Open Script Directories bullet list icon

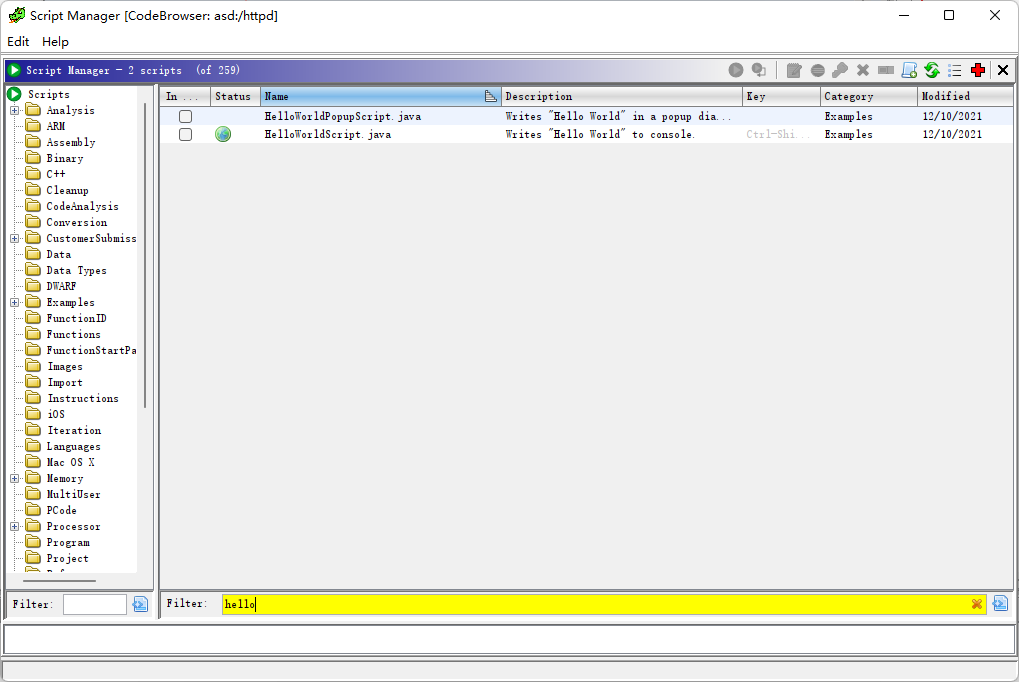pyautogui.click(x=955, y=70)
